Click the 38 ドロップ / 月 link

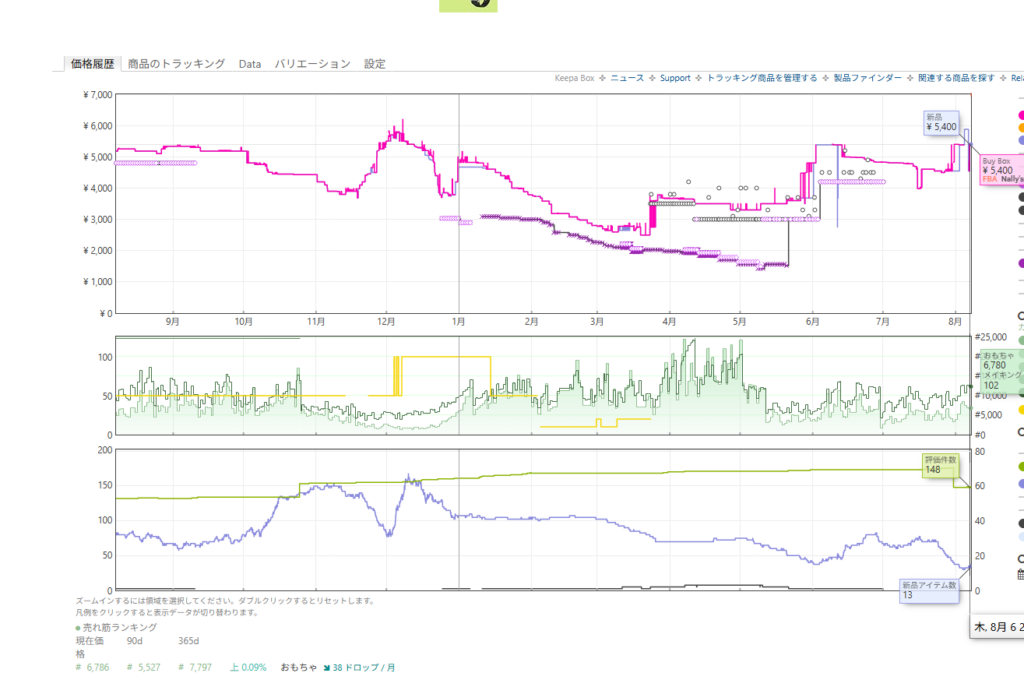364,668
